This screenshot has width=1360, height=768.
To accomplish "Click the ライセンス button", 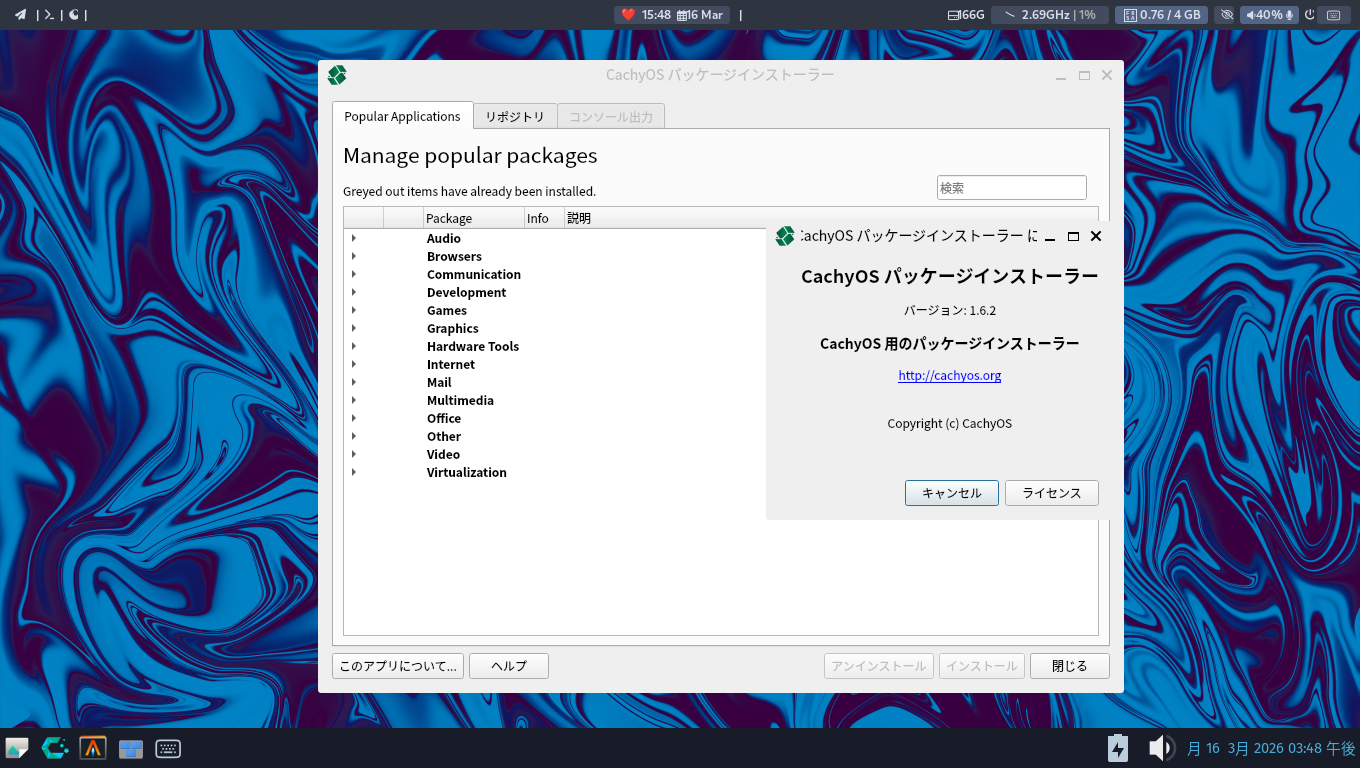I will pyautogui.click(x=1052, y=493).
